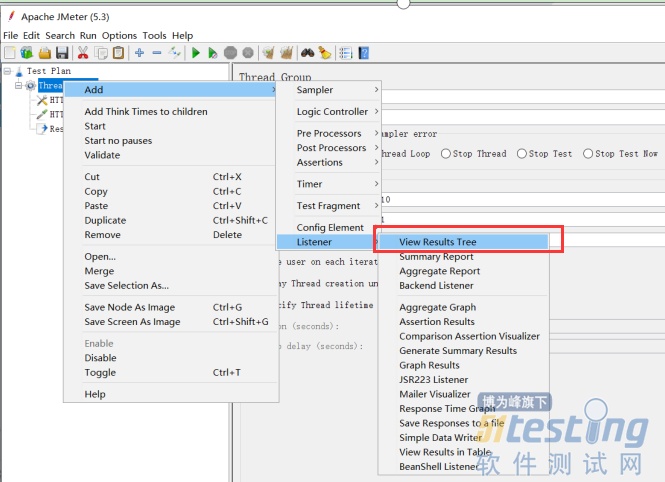The height and width of the screenshot is (482, 665).
Task: Collapse the Thread Group tree node
Action: (x=18, y=86)
